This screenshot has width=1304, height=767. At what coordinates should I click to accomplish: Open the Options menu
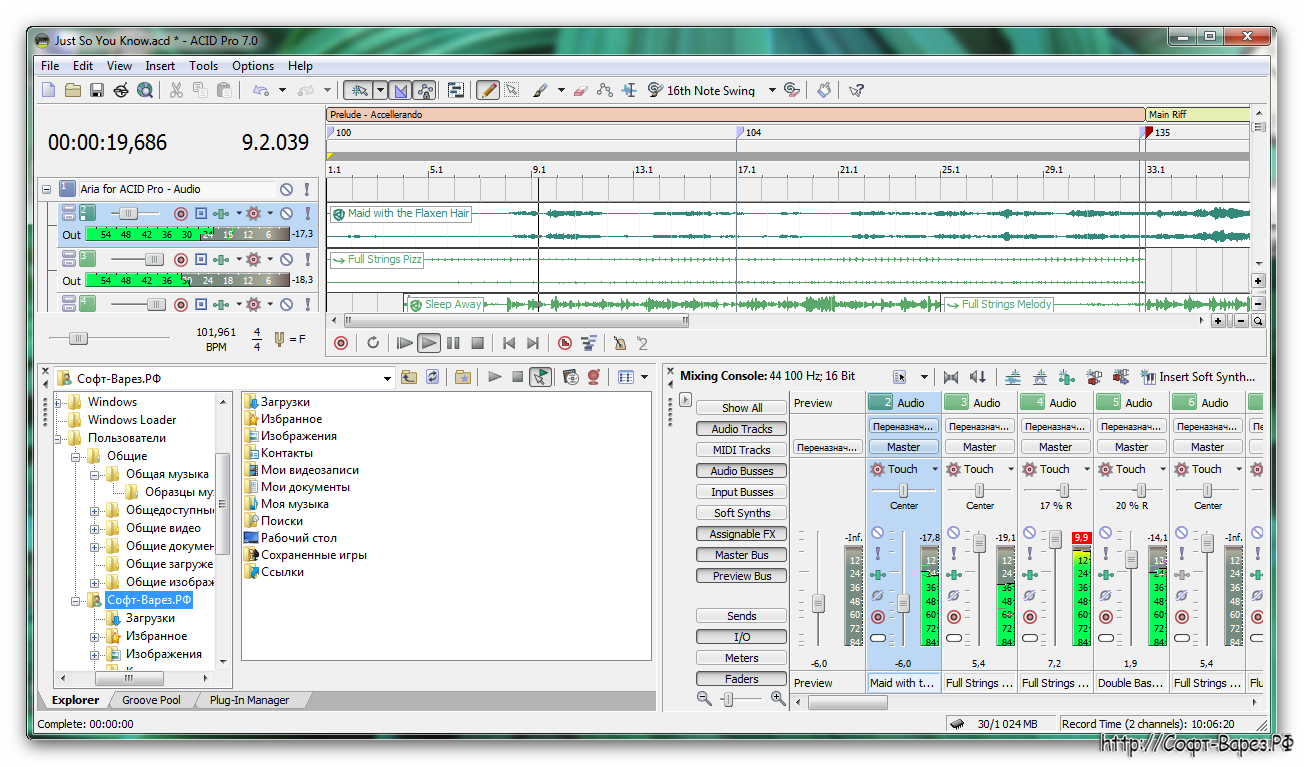click(x=253, y=66)
